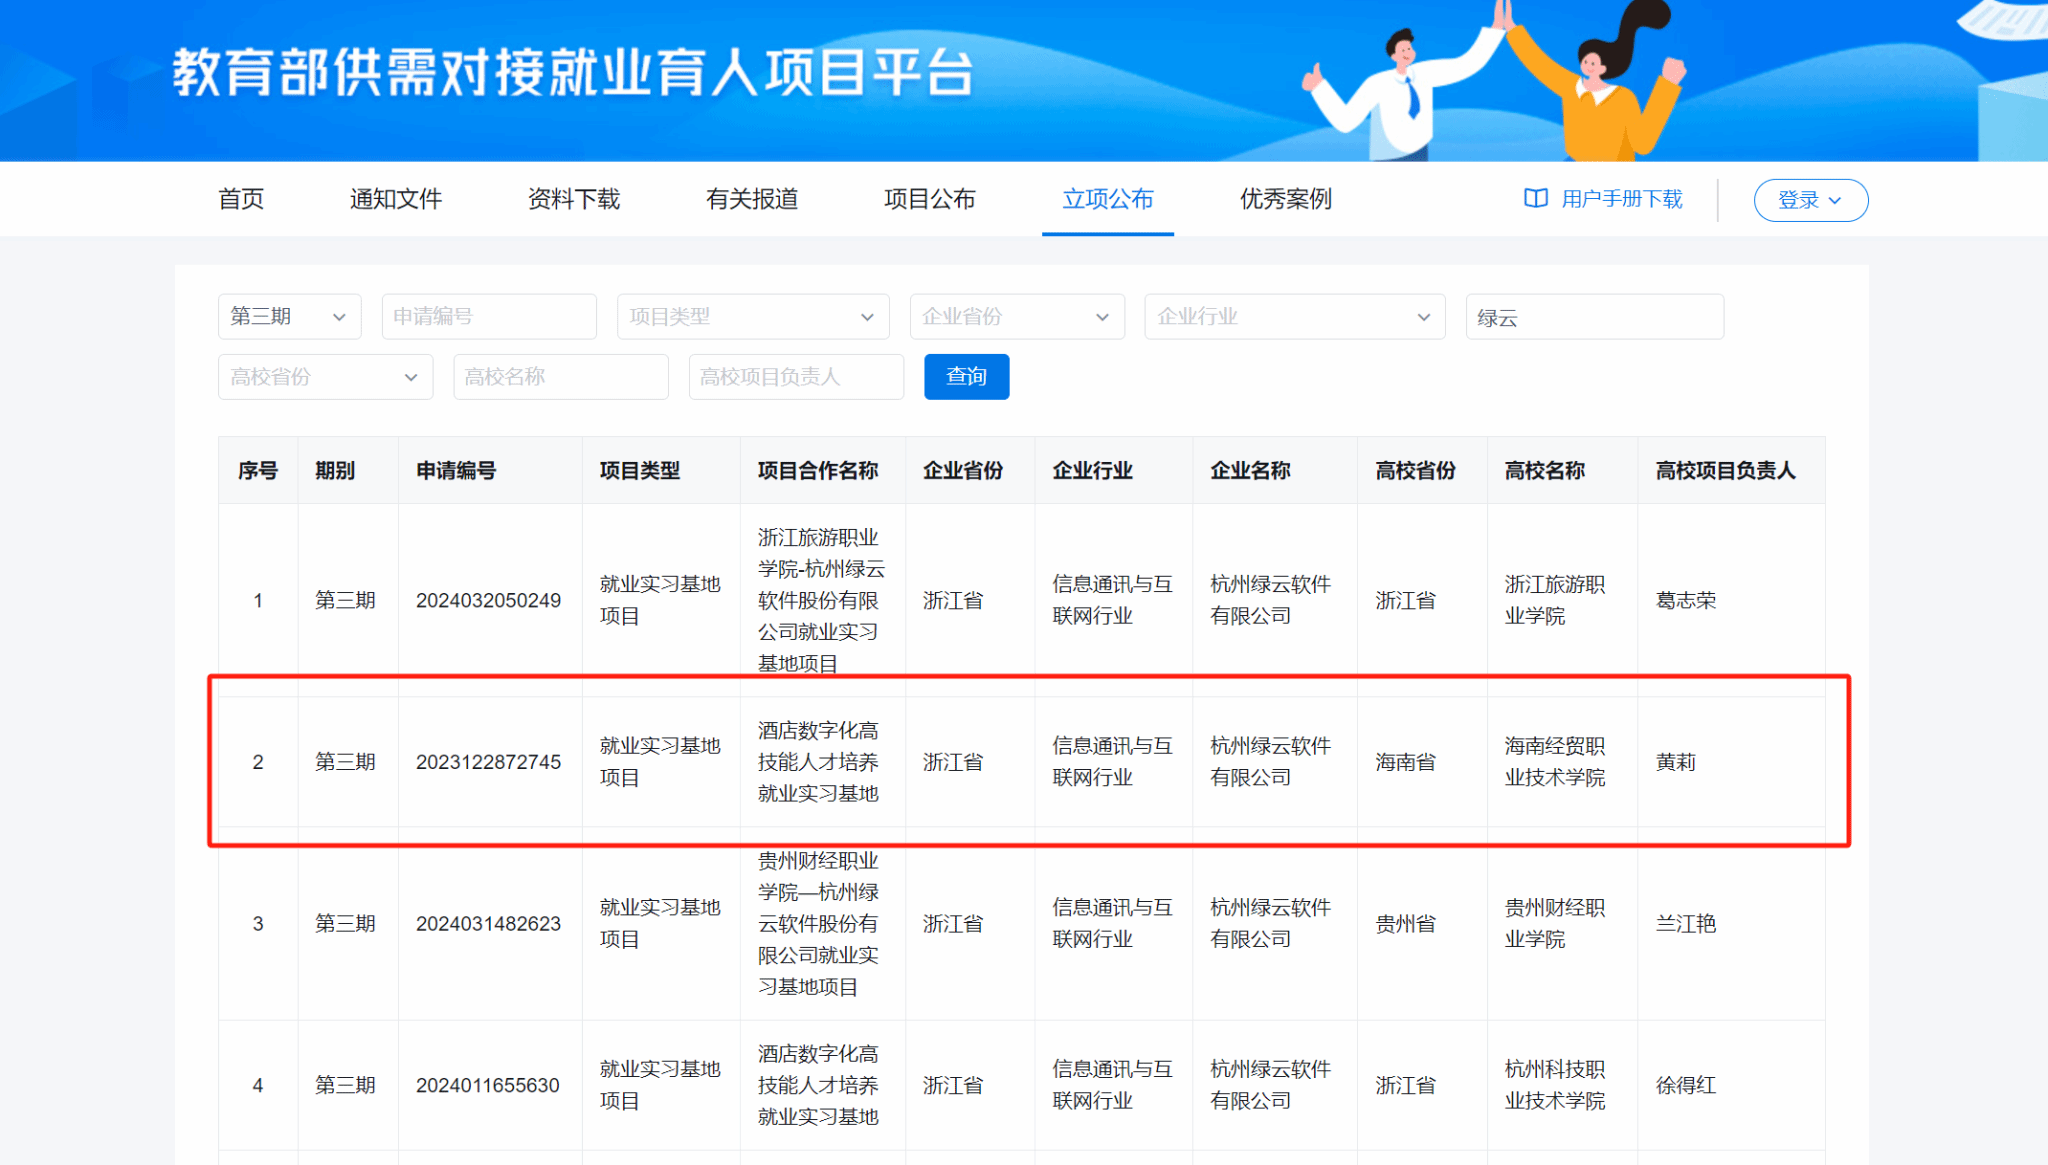Image resolution: width=2048 pixels, height=1165 pixels.
Task: Open the 项目类型 dropdown
Action: (x=752, y=317)
